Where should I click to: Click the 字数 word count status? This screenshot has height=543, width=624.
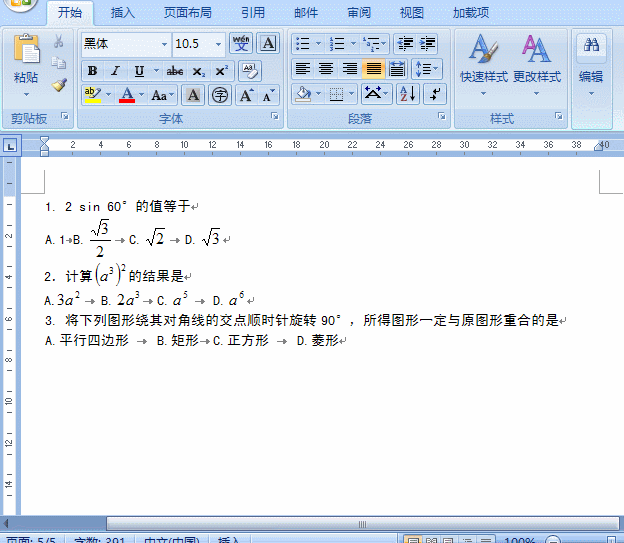[99, 540]
